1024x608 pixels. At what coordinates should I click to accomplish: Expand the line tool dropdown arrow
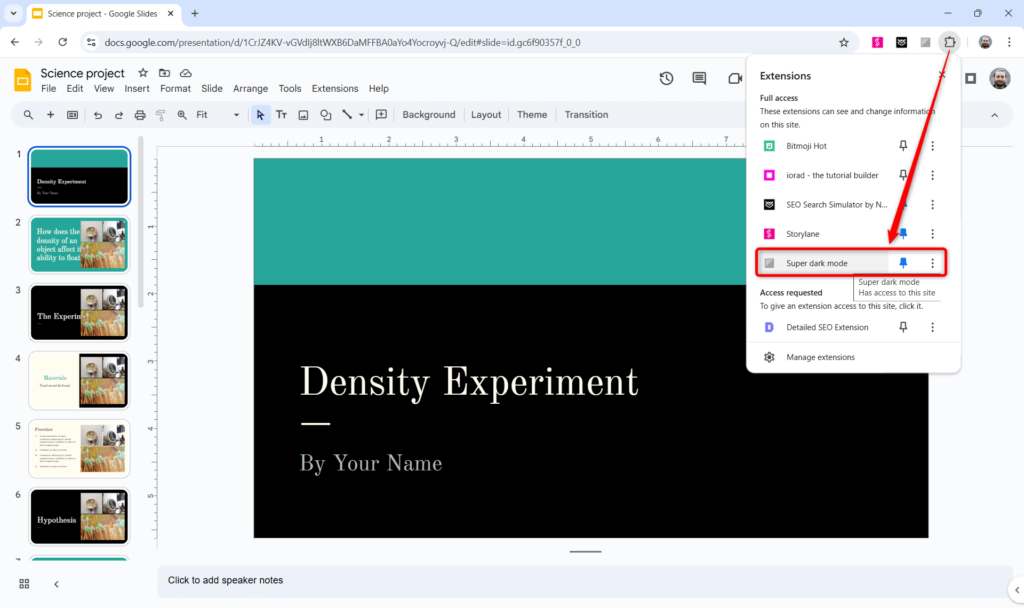360,114
